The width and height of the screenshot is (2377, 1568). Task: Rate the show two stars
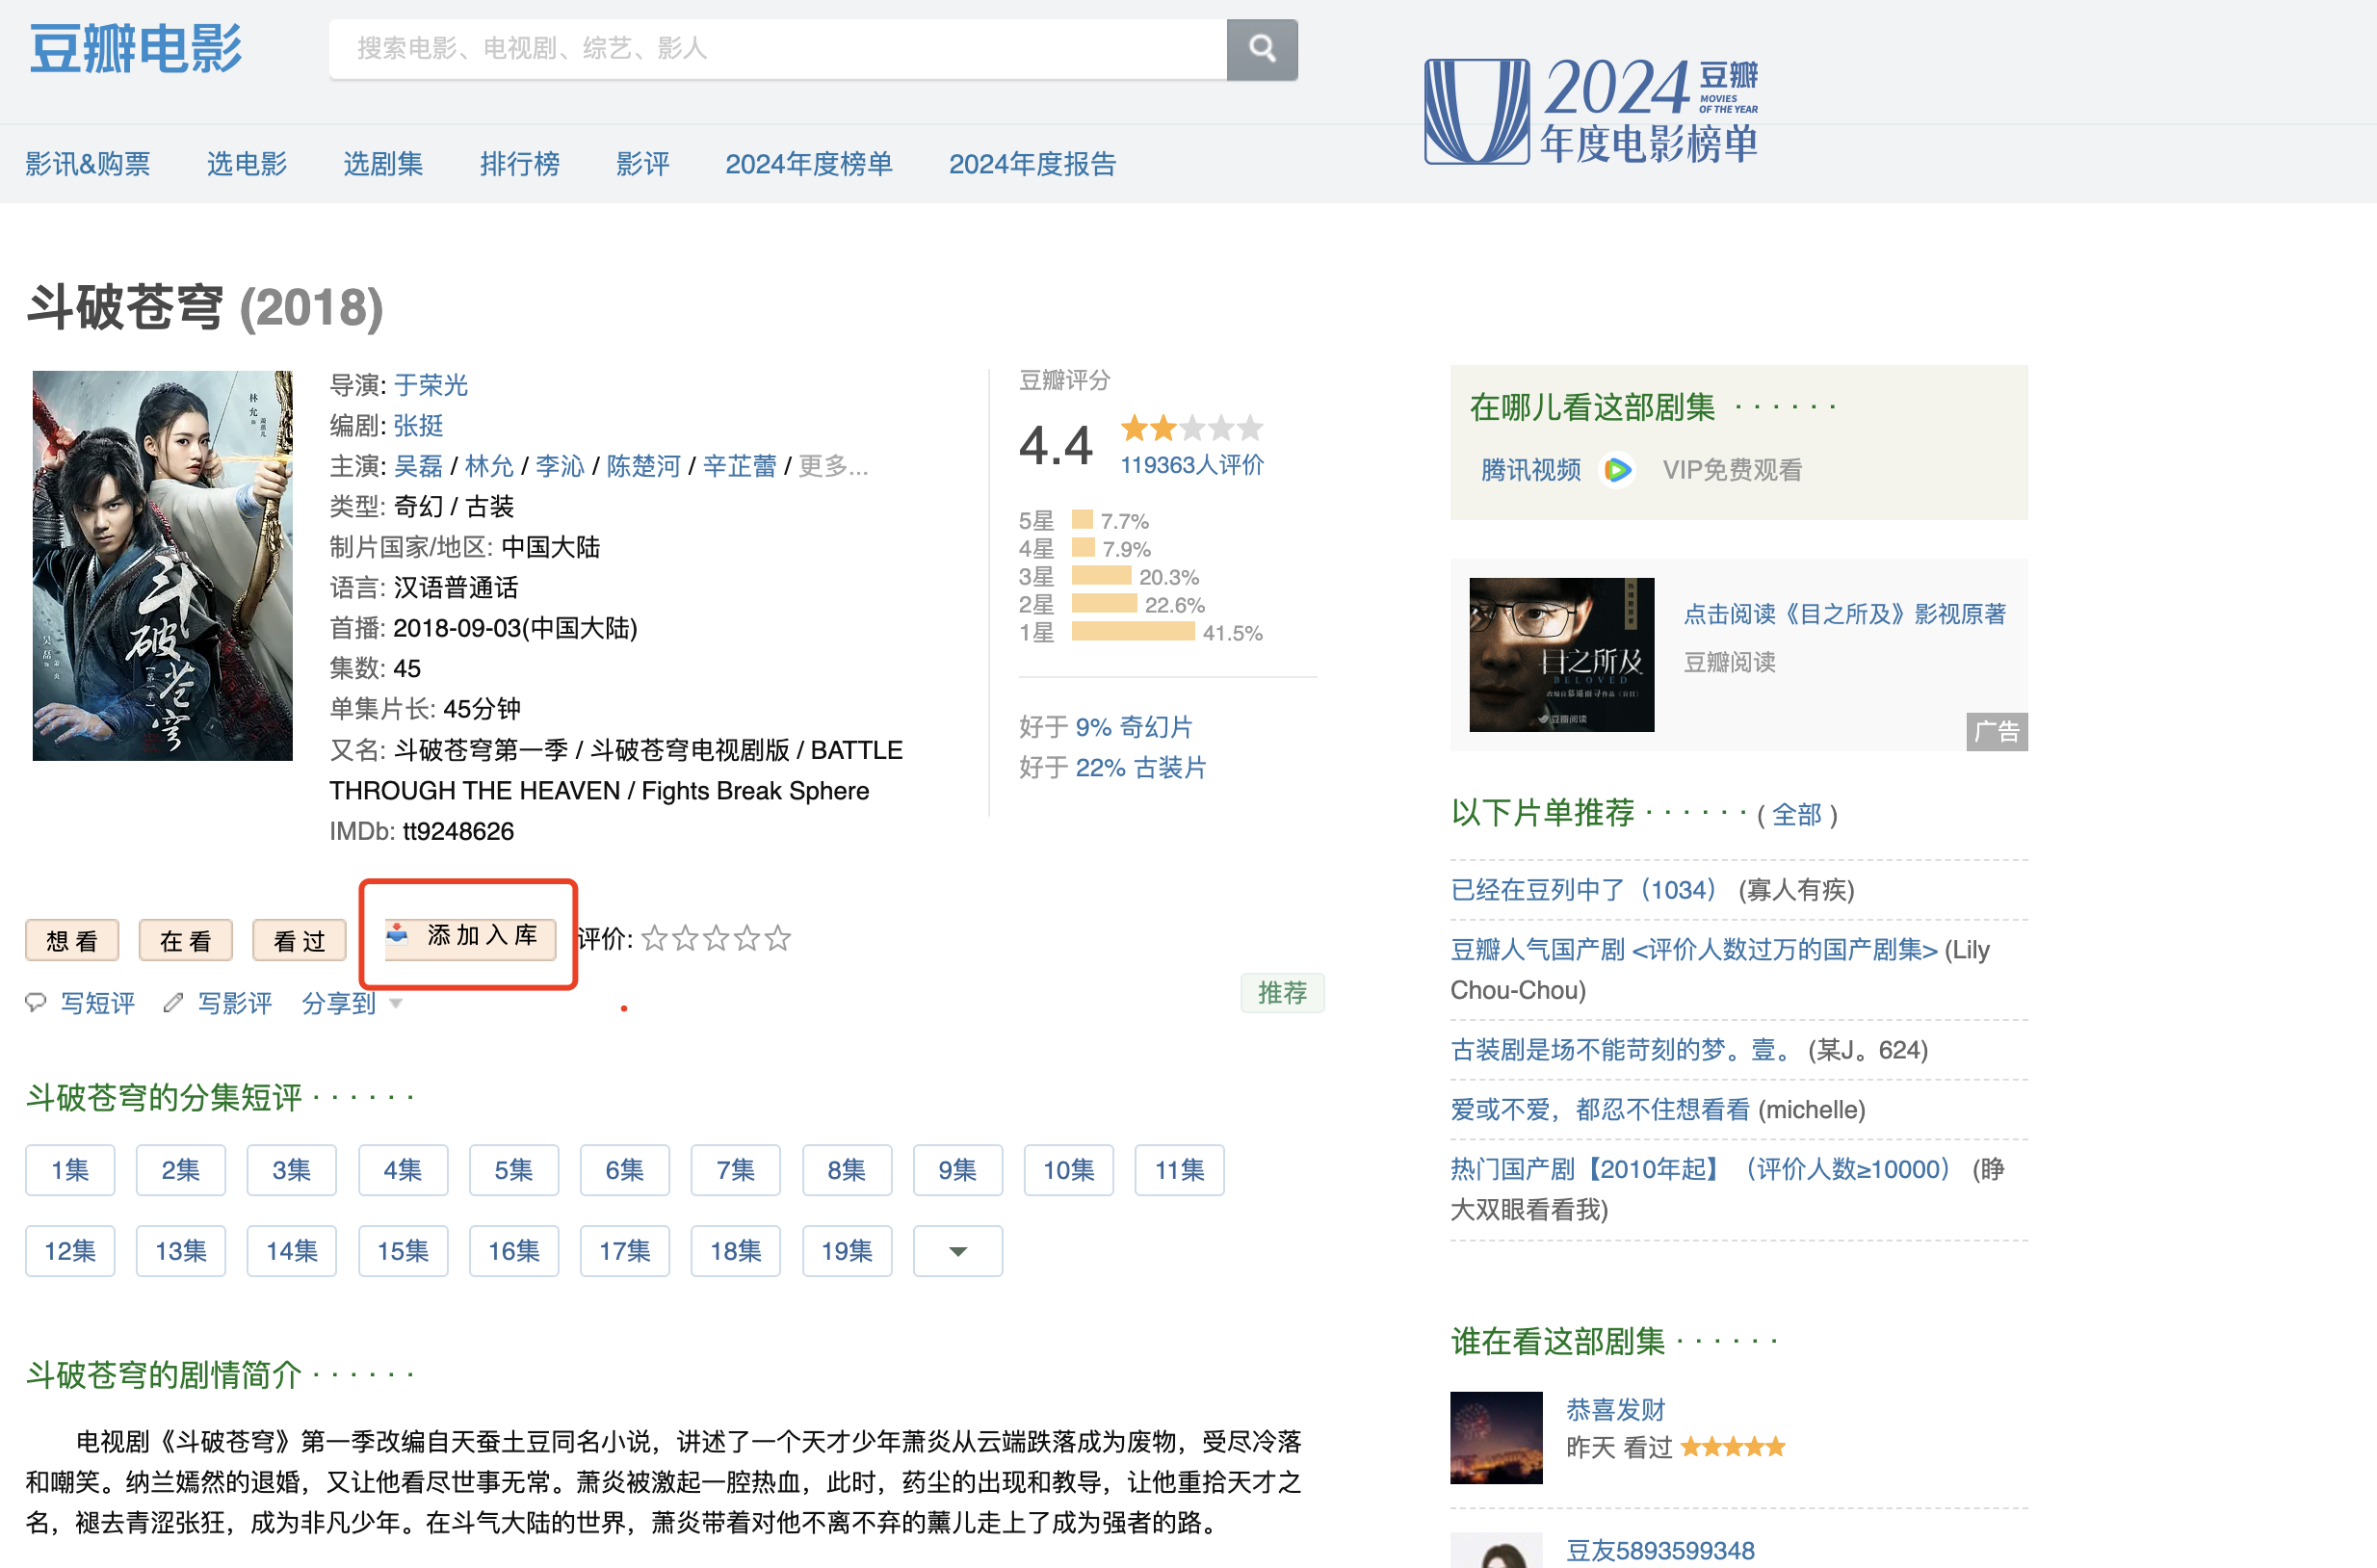pyautogui.click(x=685, y=938)
